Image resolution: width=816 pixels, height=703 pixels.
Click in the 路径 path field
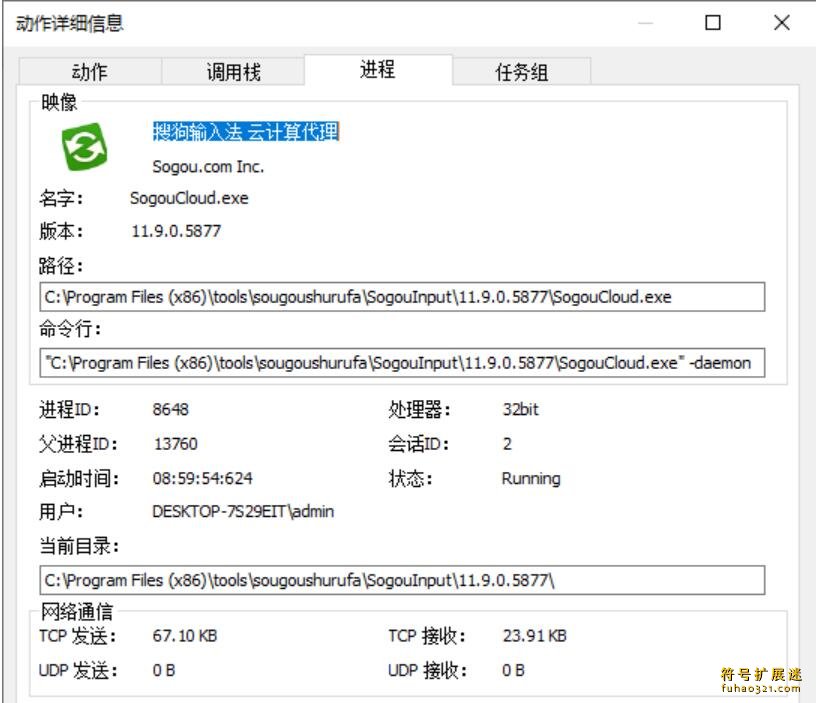pos(402,297)
